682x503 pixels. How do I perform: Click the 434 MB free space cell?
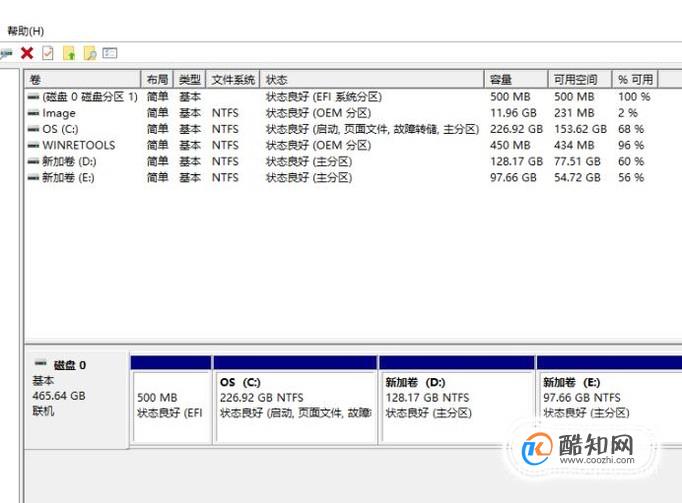[574, 145]
